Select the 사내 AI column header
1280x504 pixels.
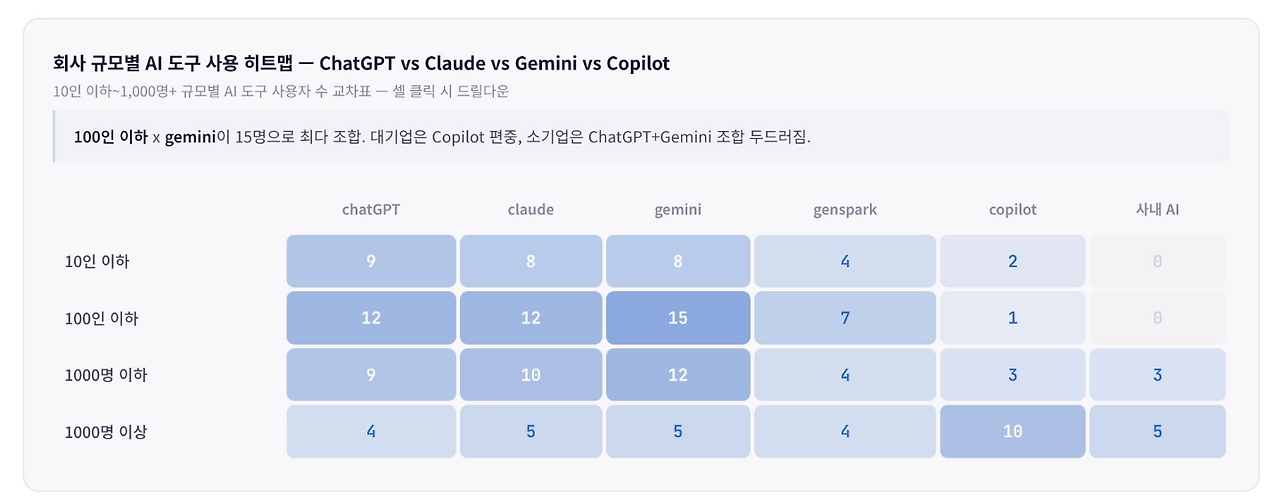(1157, 210)
